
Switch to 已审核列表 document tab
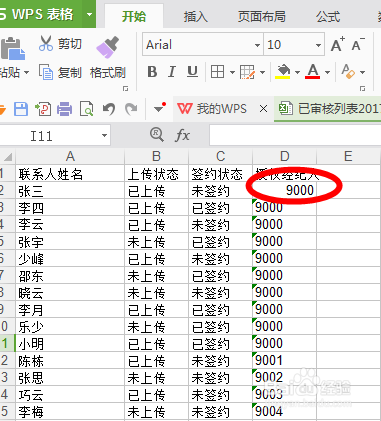(x=328, y=109)
